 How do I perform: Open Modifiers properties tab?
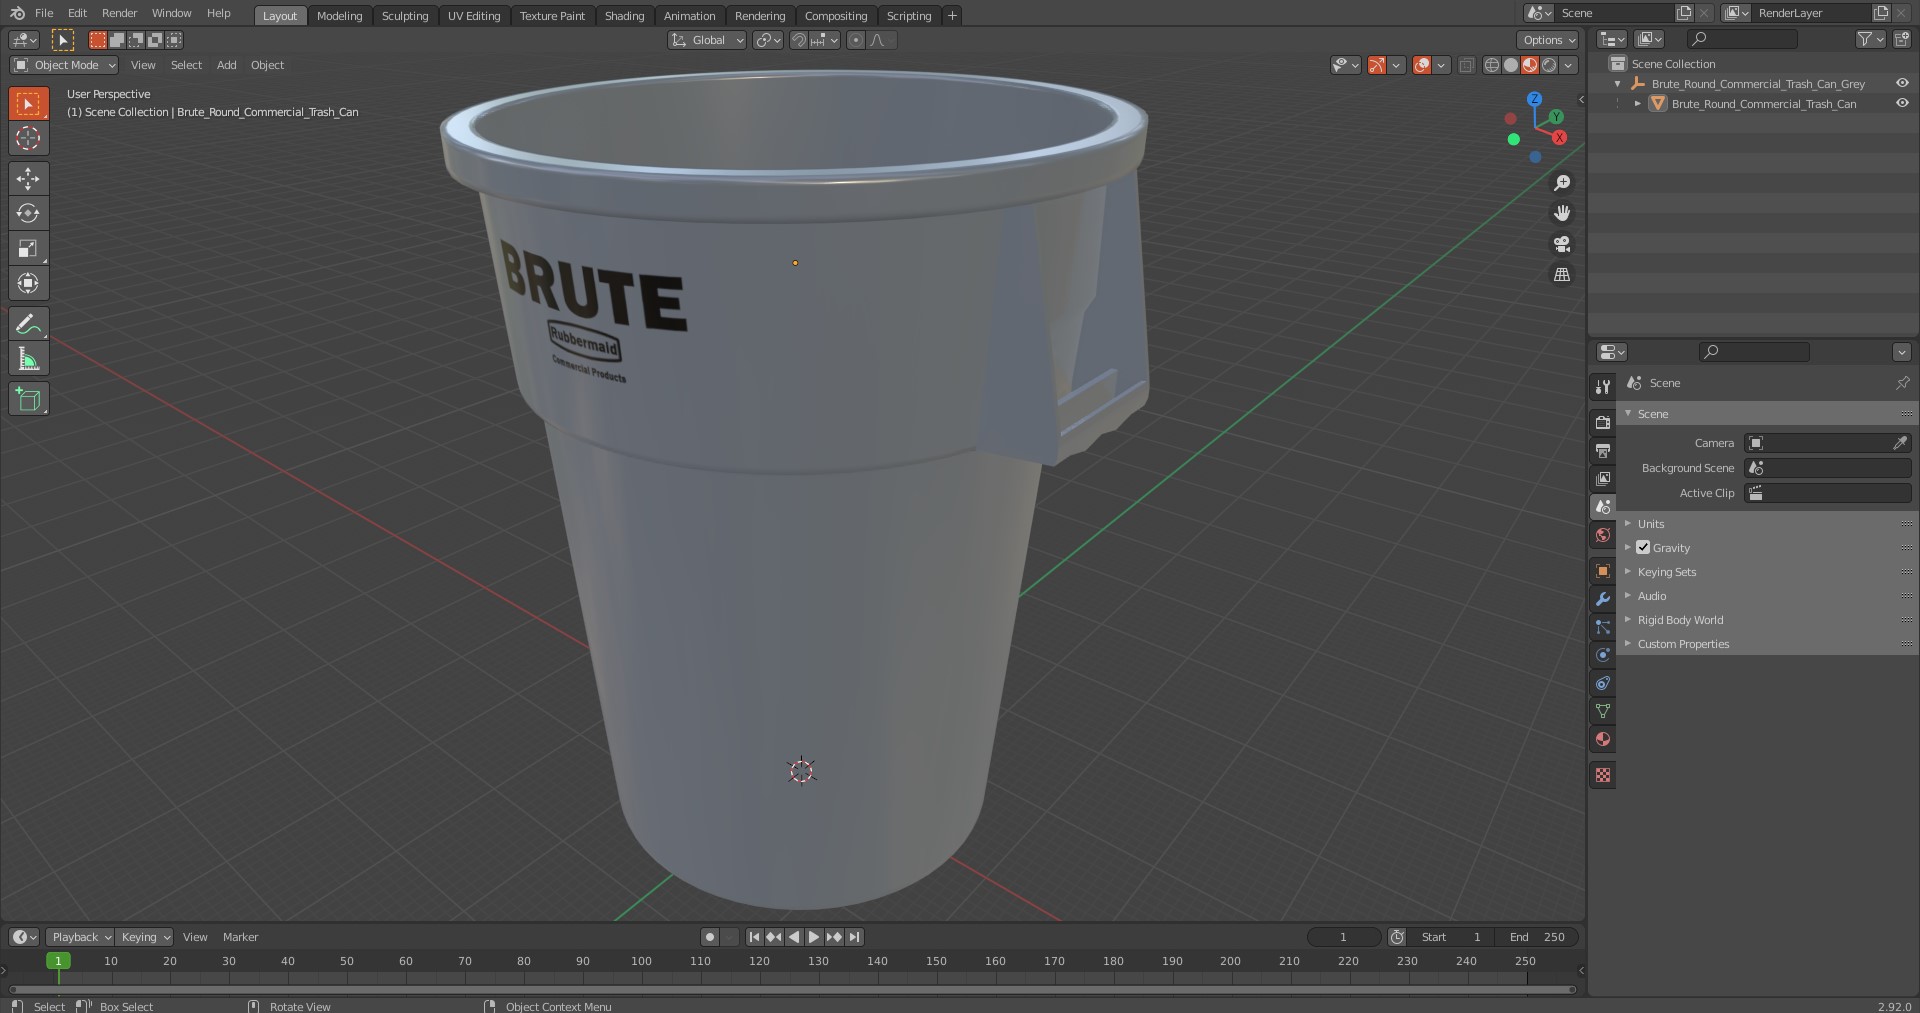click(1603, 599)
